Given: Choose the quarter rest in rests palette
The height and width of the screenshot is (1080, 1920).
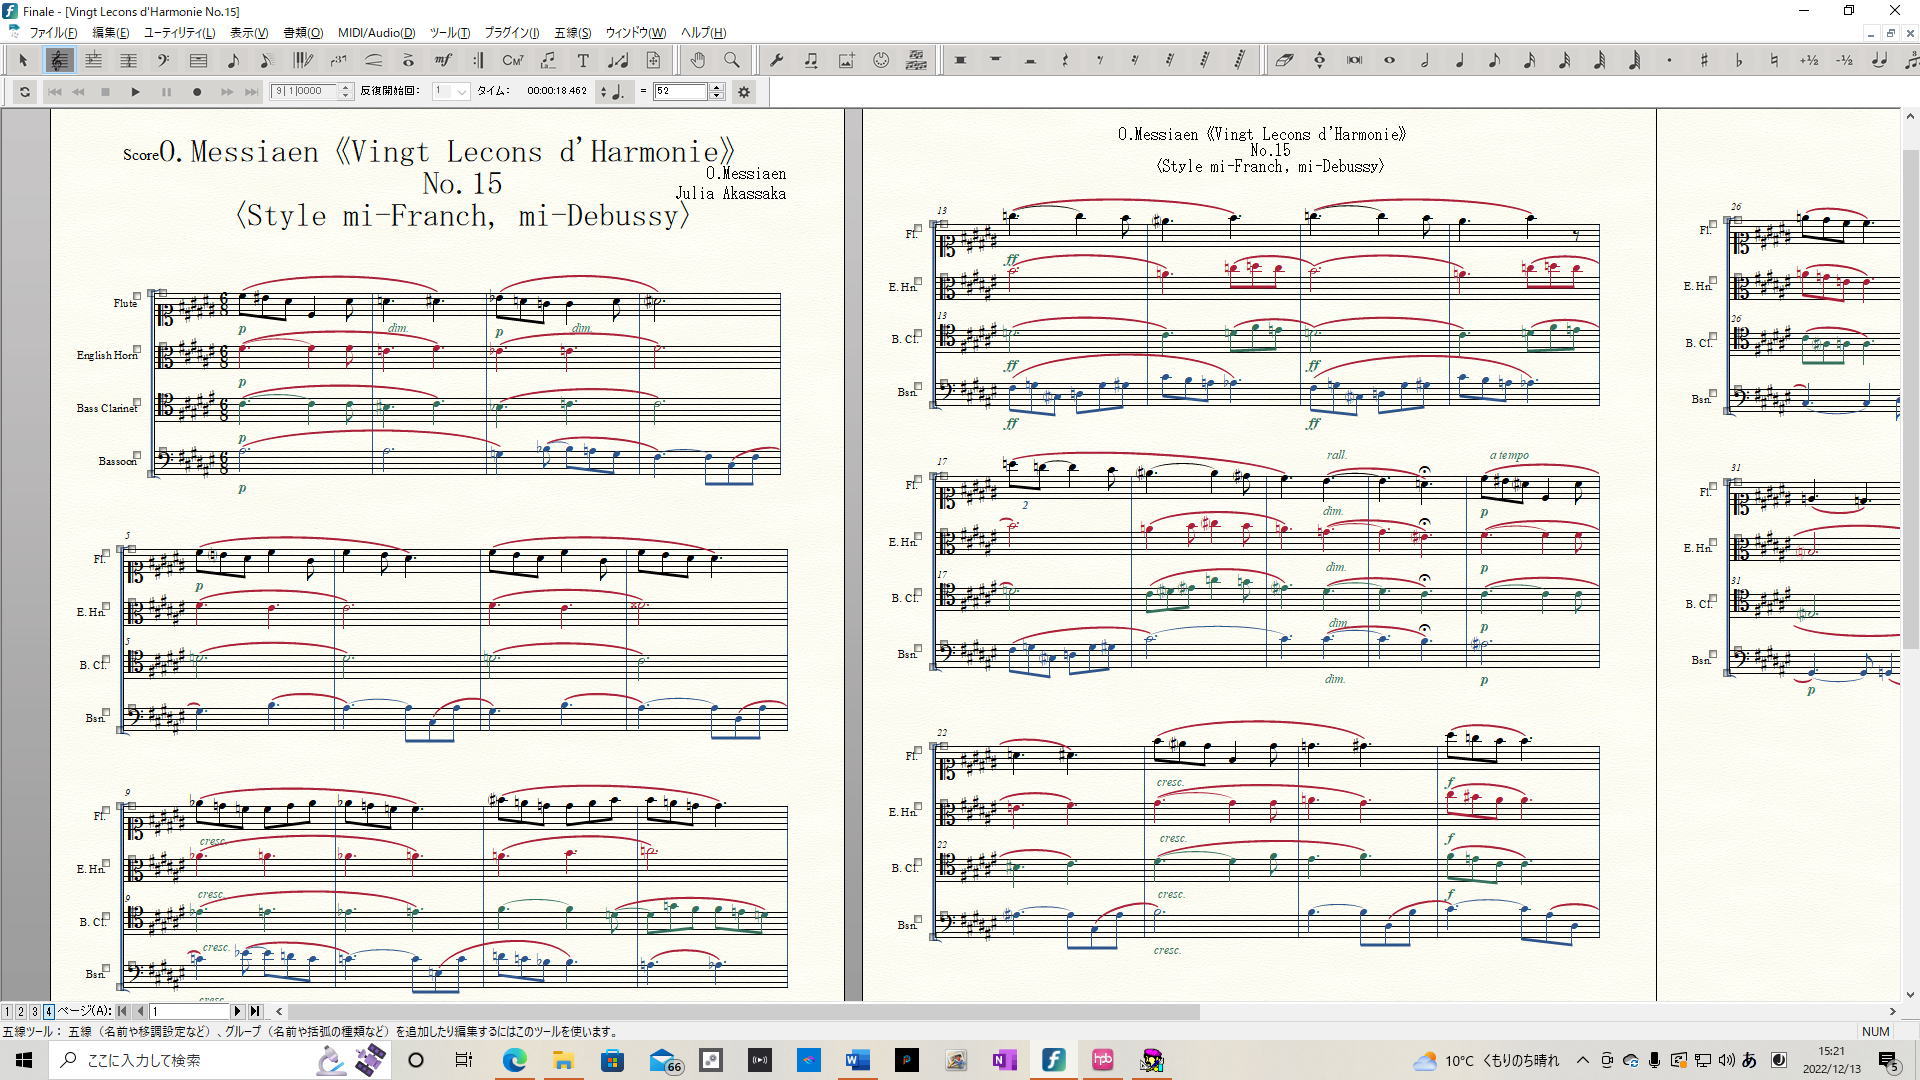Looking at the screenshot, I should point(1064,60).
